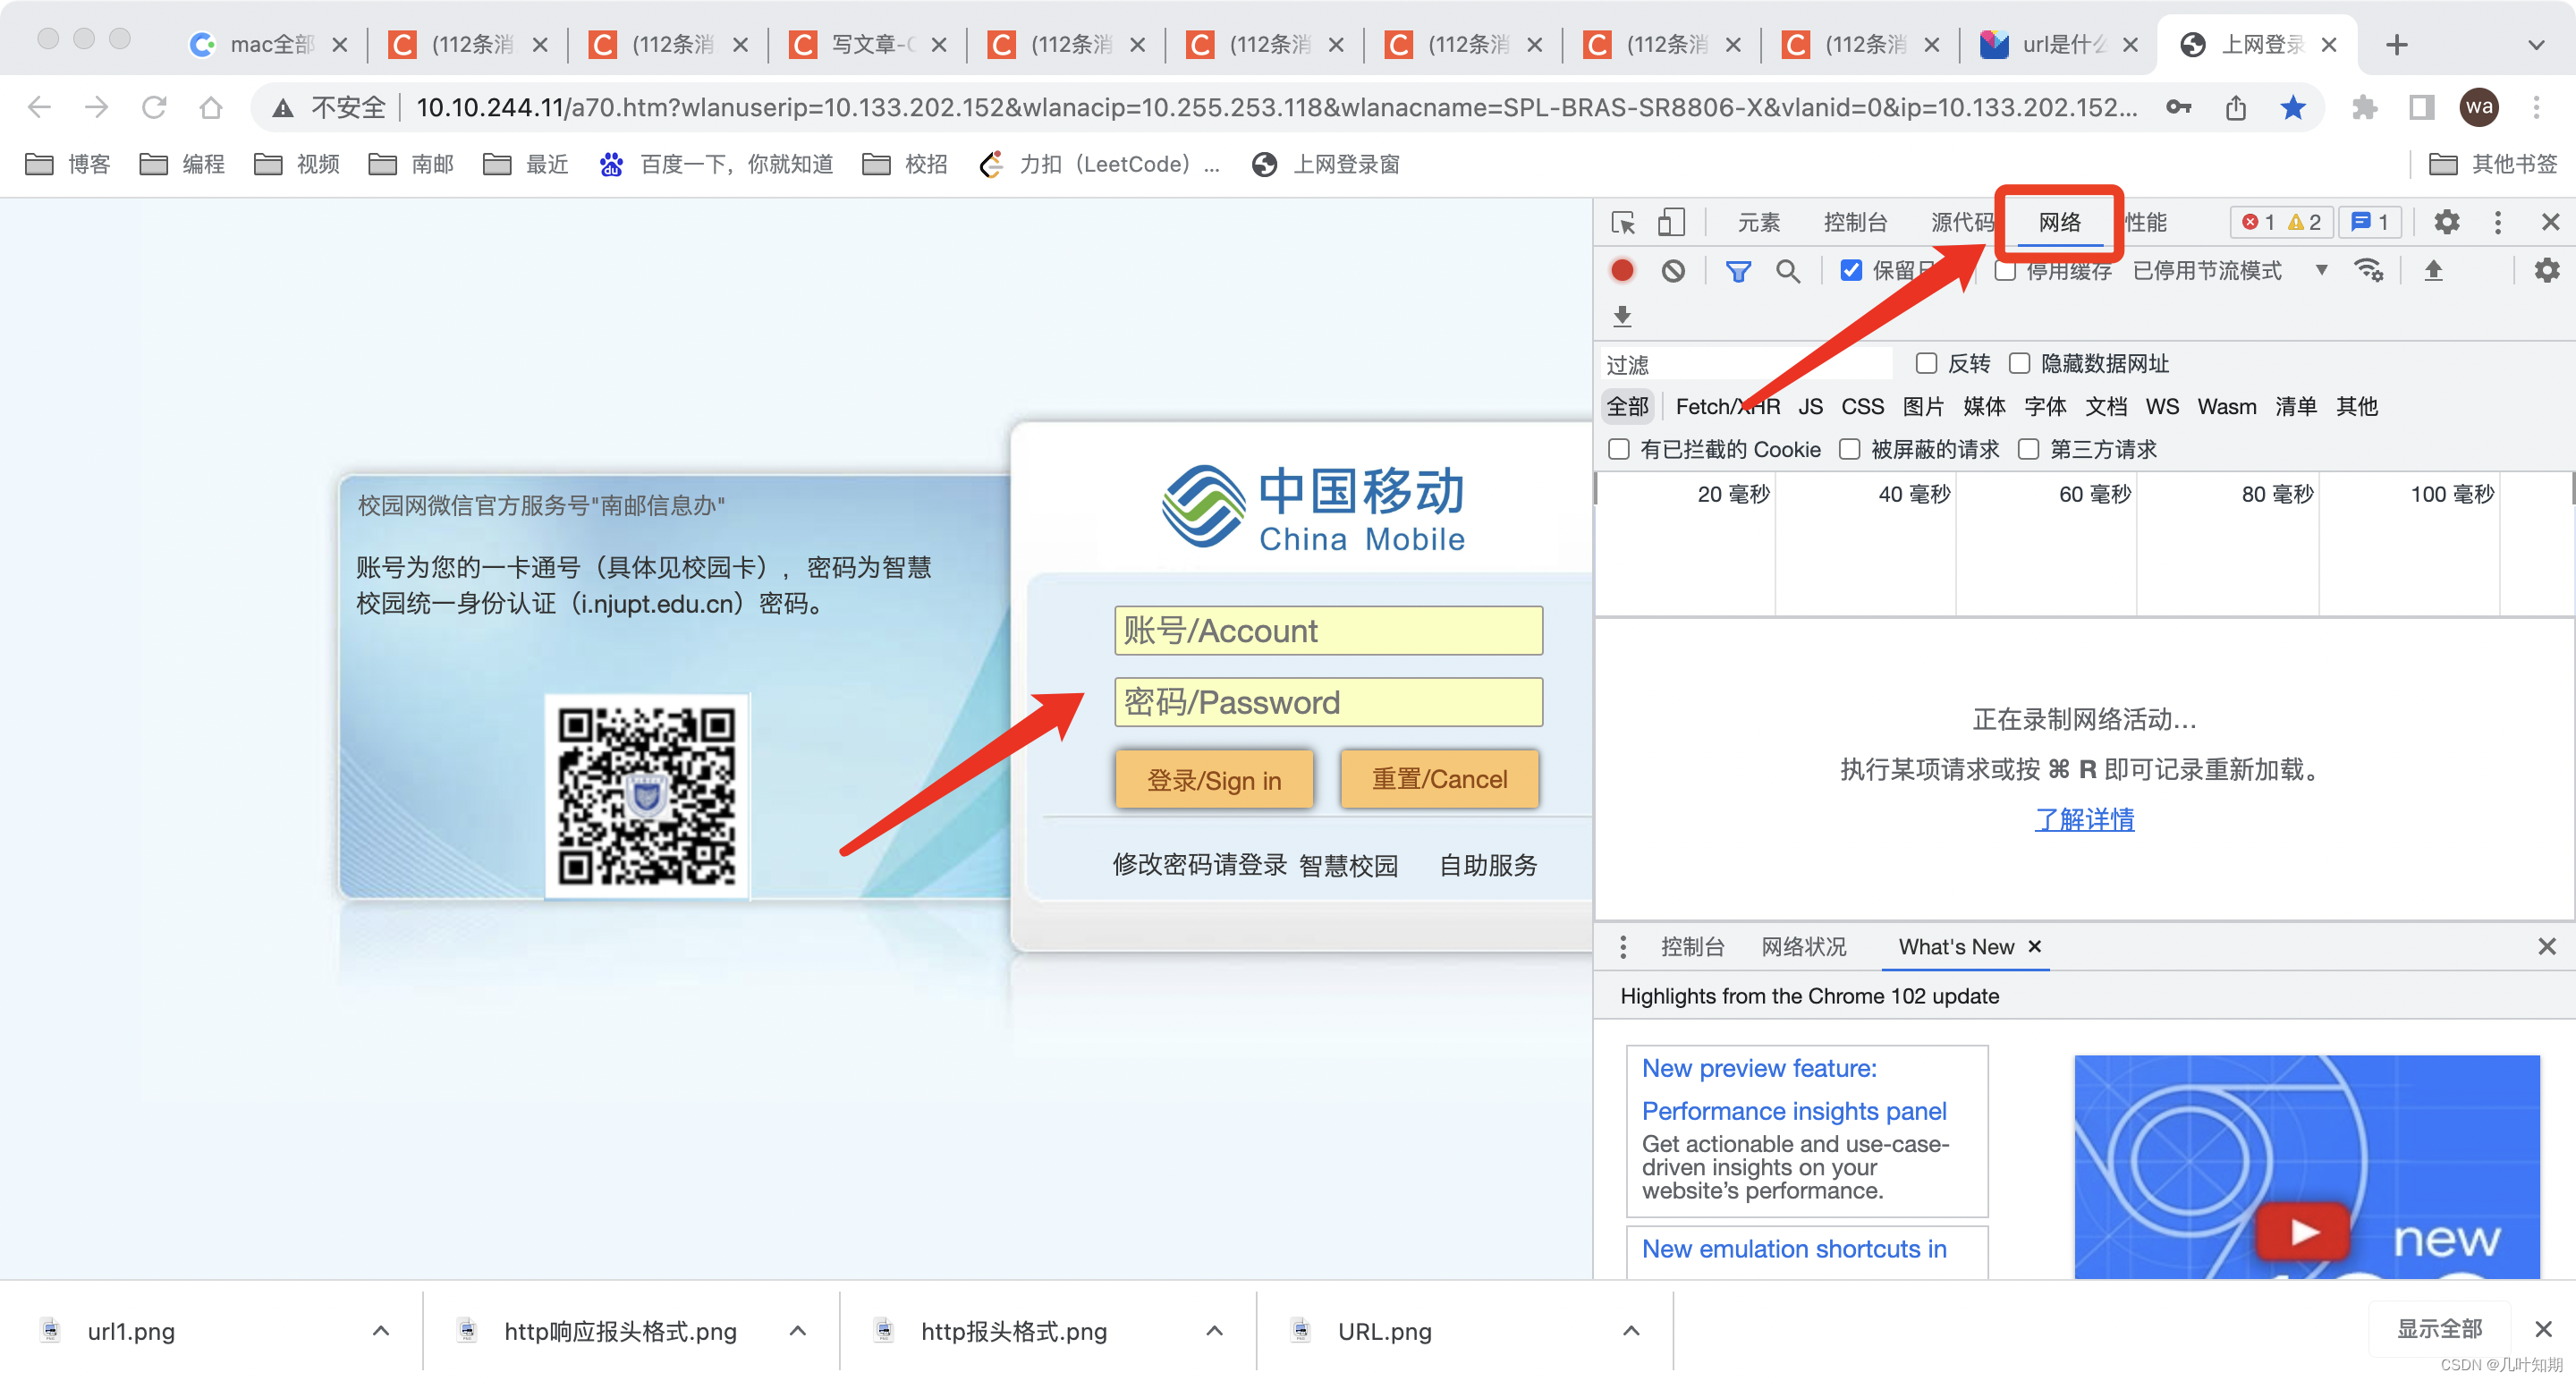Expand url1.png download options chevron
Screen dimensions: 2576x1381
pyautogui.click(x=380, y=1330)
